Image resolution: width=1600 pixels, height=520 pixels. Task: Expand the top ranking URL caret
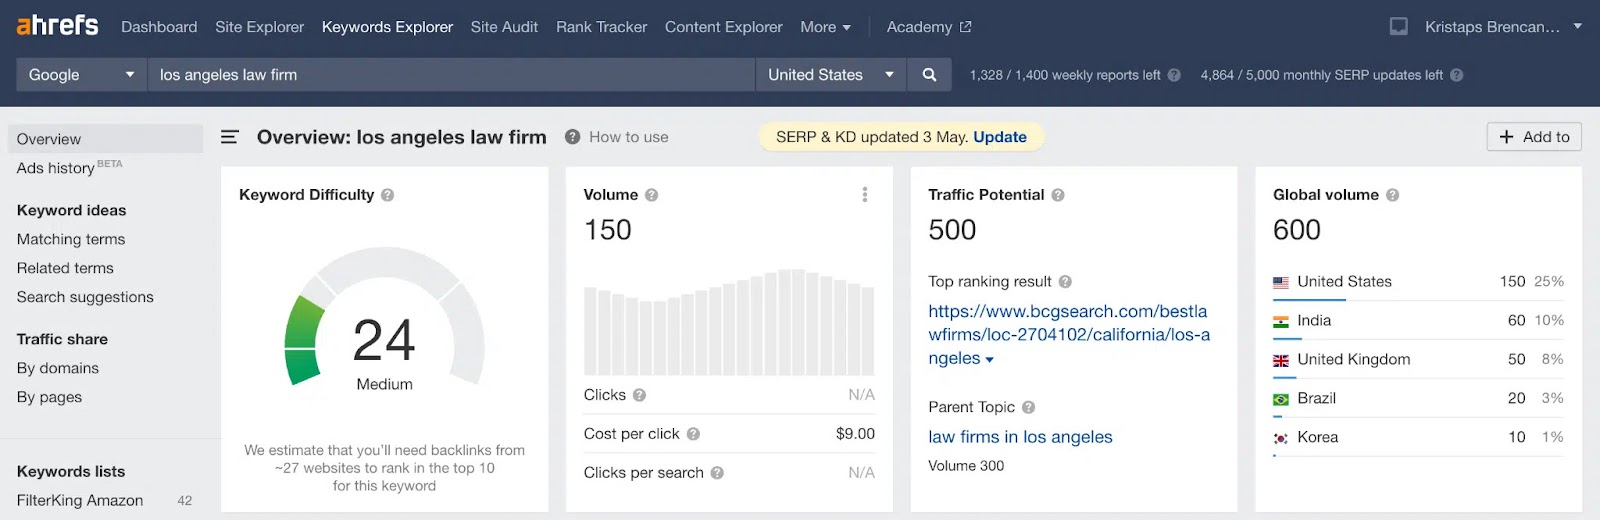990,360
